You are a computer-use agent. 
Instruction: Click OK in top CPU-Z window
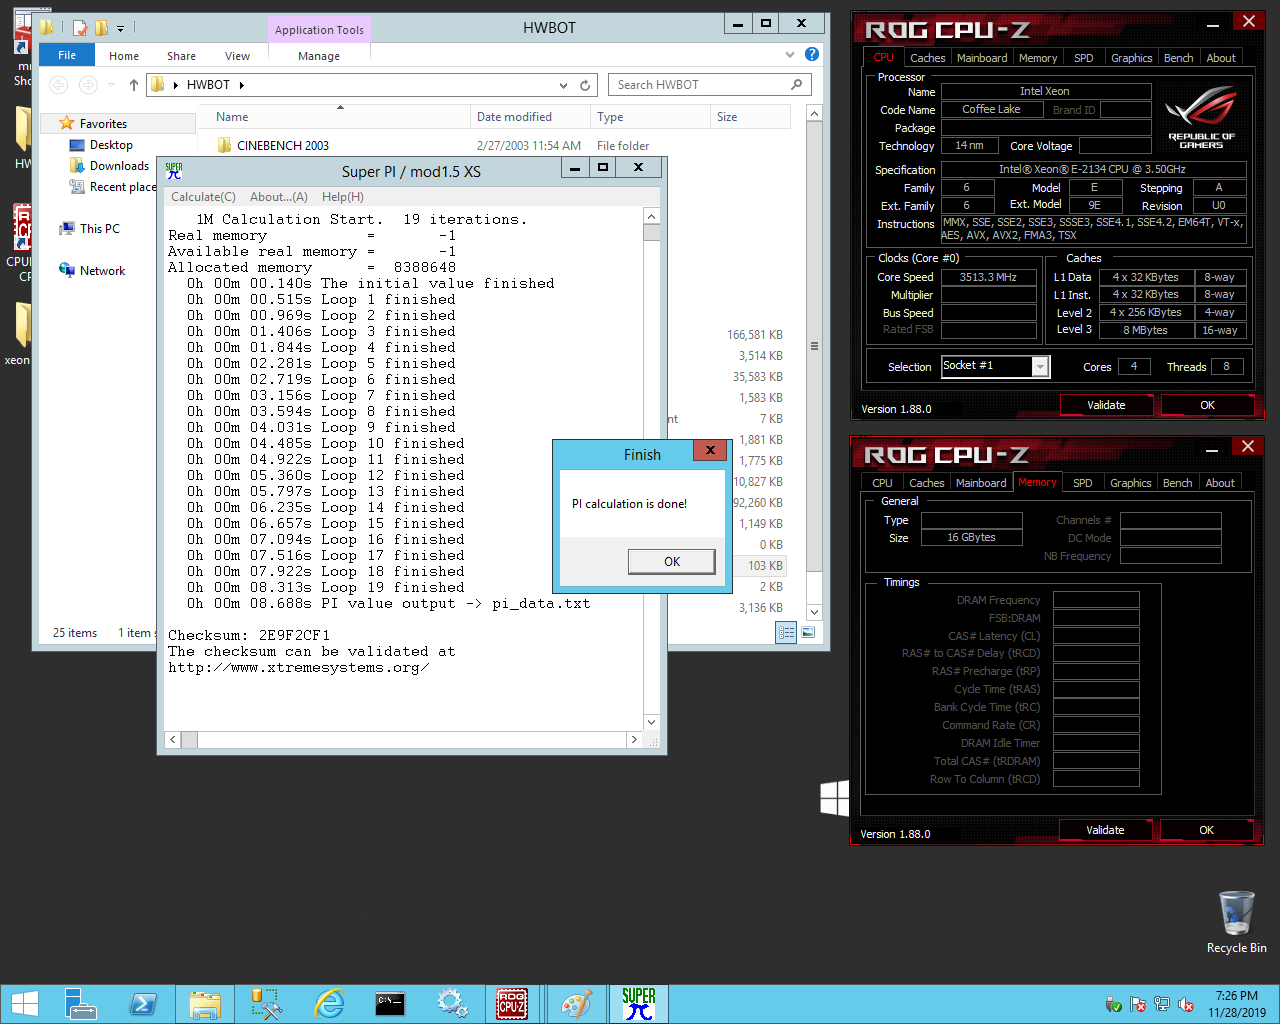point(1207,405)
